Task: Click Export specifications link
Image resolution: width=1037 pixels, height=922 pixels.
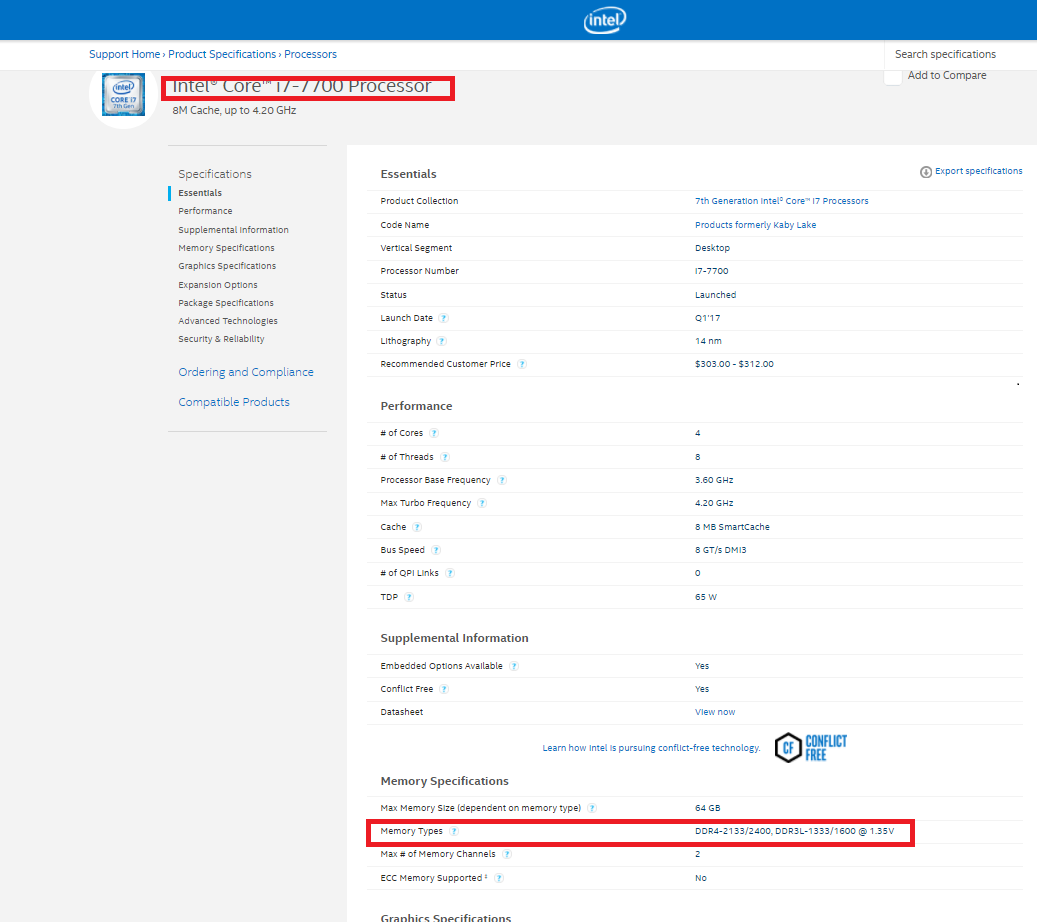Action: pos(978,171)
